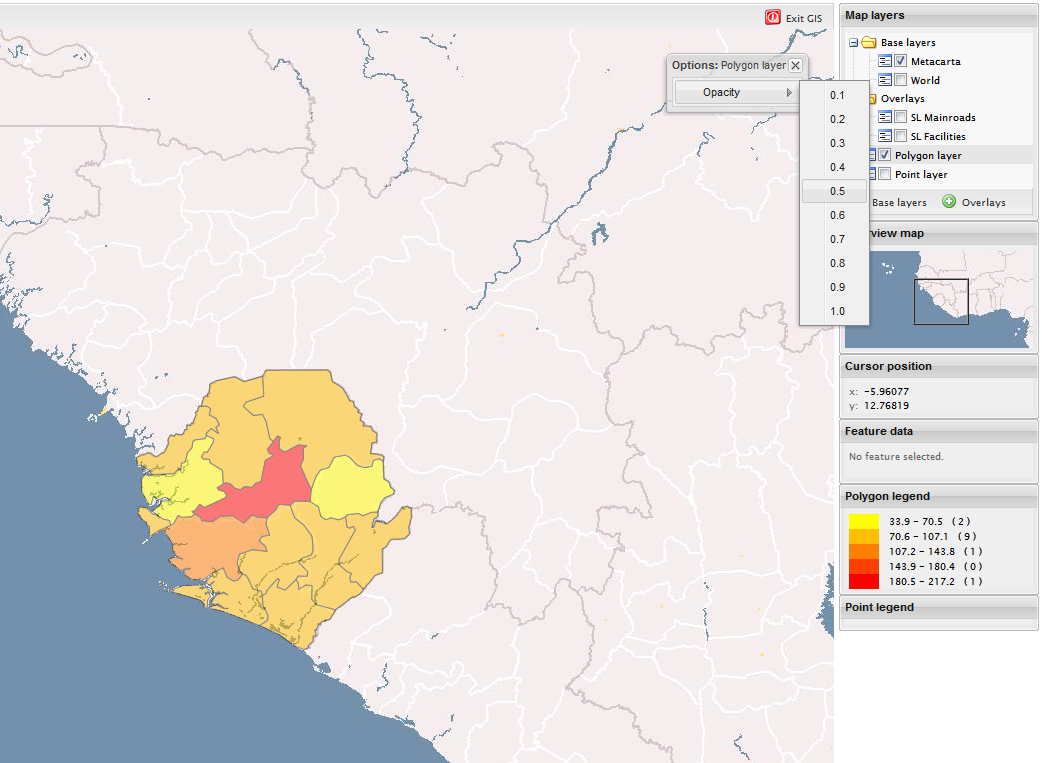Choose opacity value 1.0
The width and height of the screenshot is (1042, 763).
(836, 311)
